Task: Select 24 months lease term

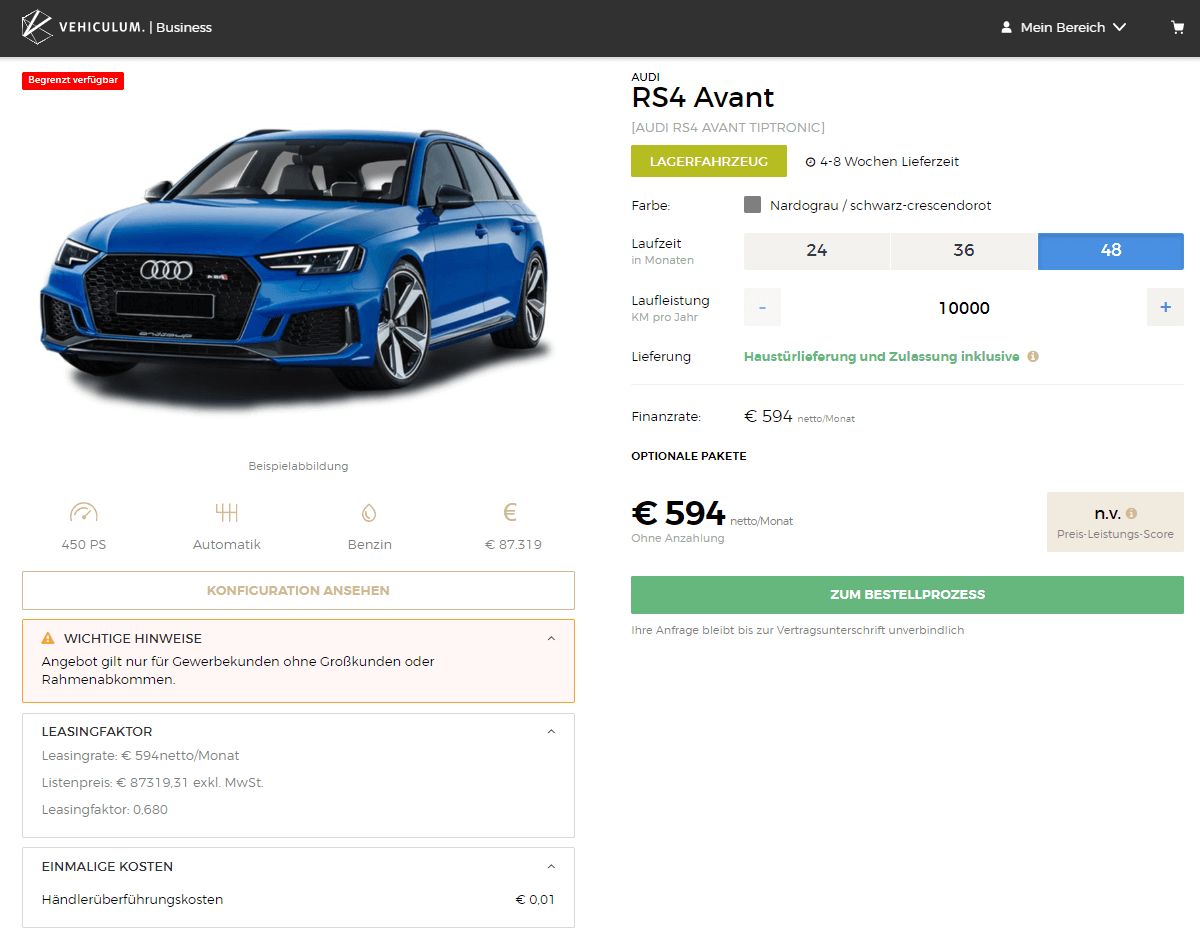Action: pos(817,251)
